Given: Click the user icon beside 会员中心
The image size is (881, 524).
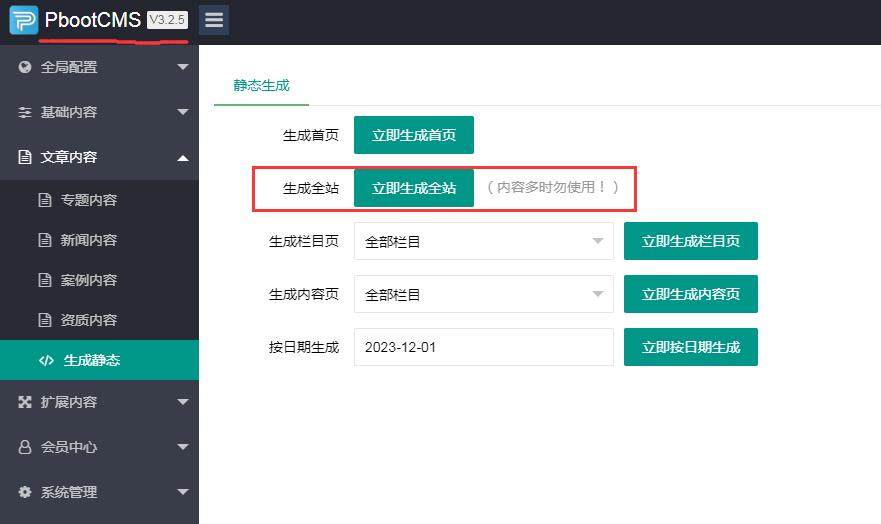Looking at the screenshot, I should click(25, 447).
